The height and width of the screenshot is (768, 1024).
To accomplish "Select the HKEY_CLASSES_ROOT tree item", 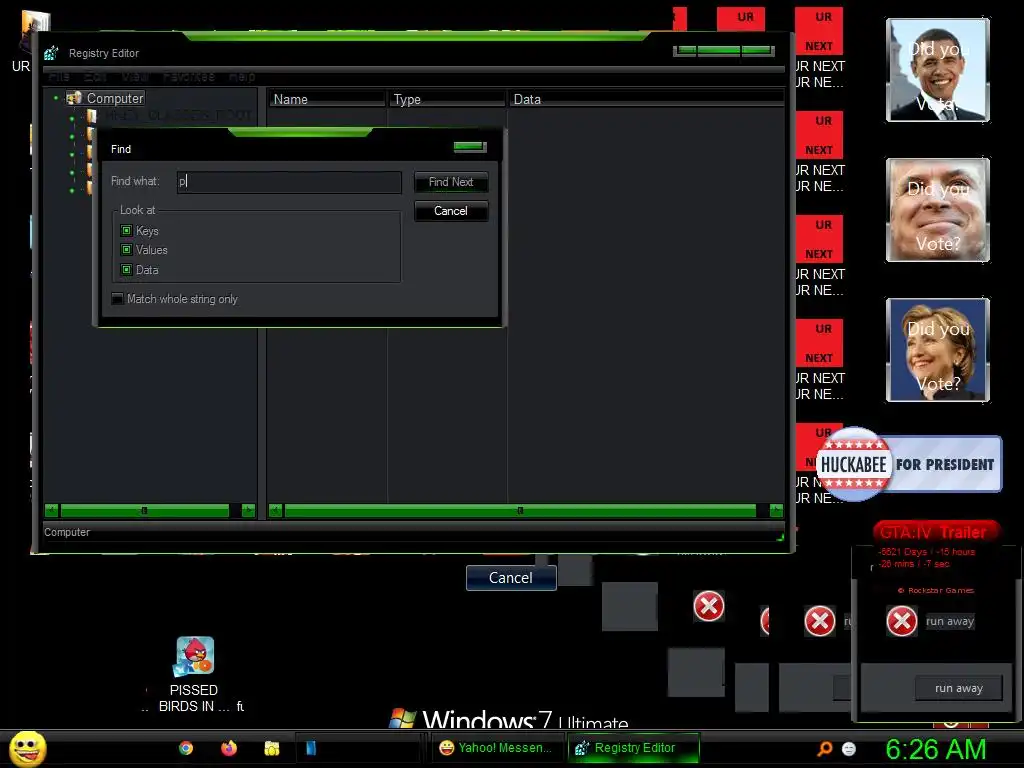I will click(178, 116).
